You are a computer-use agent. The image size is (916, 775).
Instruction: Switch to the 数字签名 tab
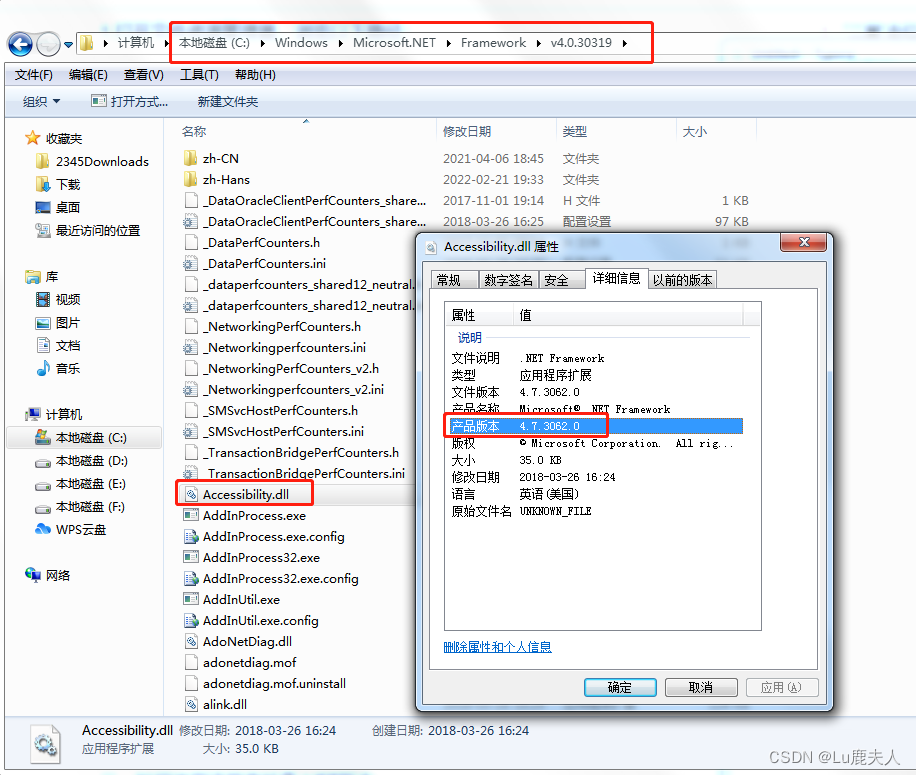[508, 280]
